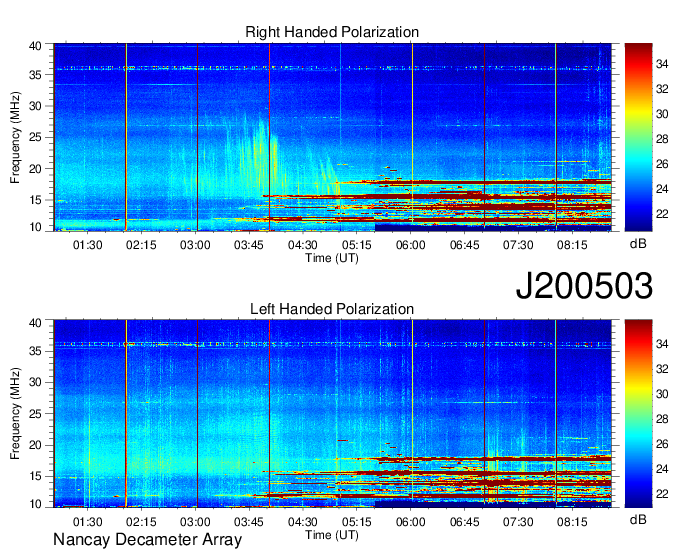Click the "34" value on Left Handed color bar
This screenshot has width=680, height=552.
662,344
